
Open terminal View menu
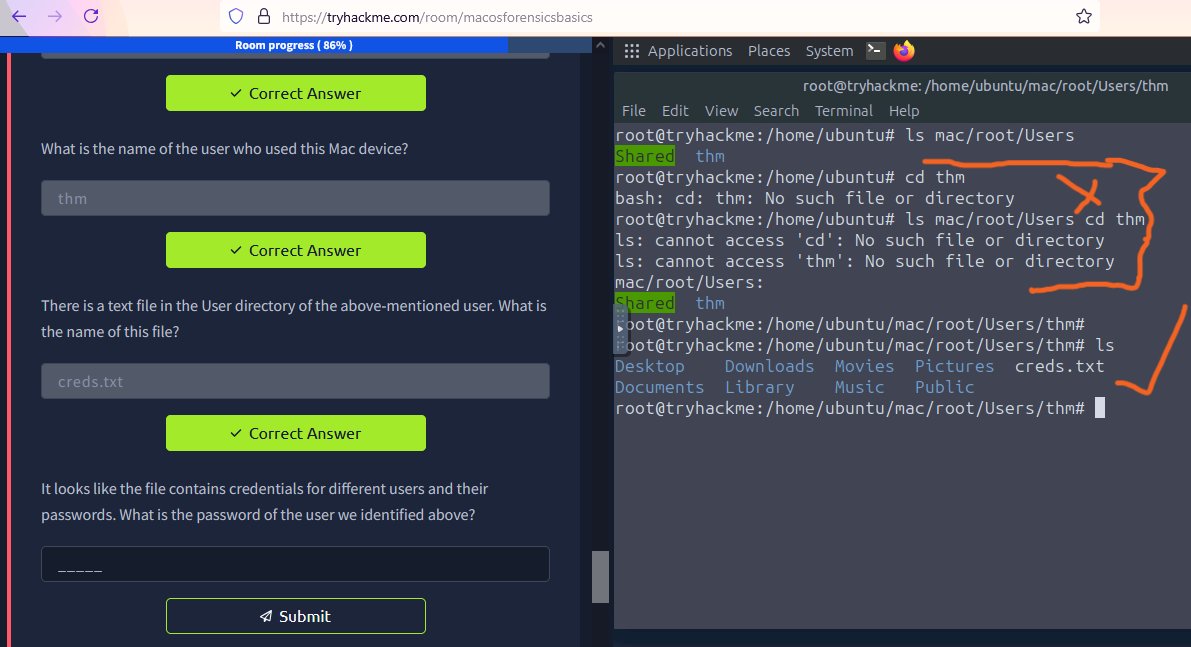pyautogui.click(x=721, y=111)
